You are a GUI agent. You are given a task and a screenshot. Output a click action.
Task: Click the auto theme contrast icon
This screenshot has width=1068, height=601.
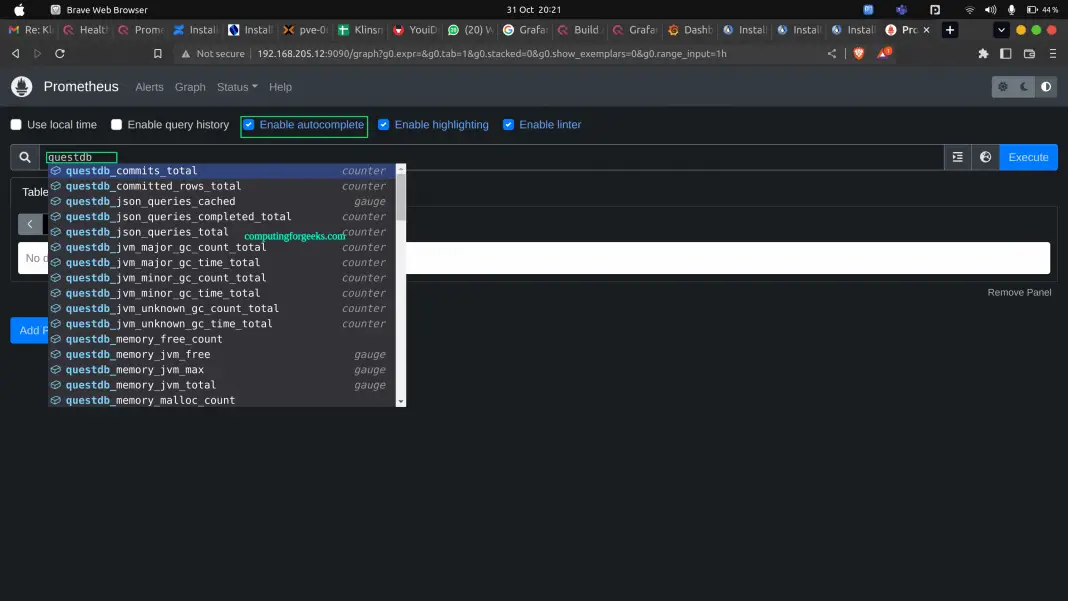point(1046,88)
